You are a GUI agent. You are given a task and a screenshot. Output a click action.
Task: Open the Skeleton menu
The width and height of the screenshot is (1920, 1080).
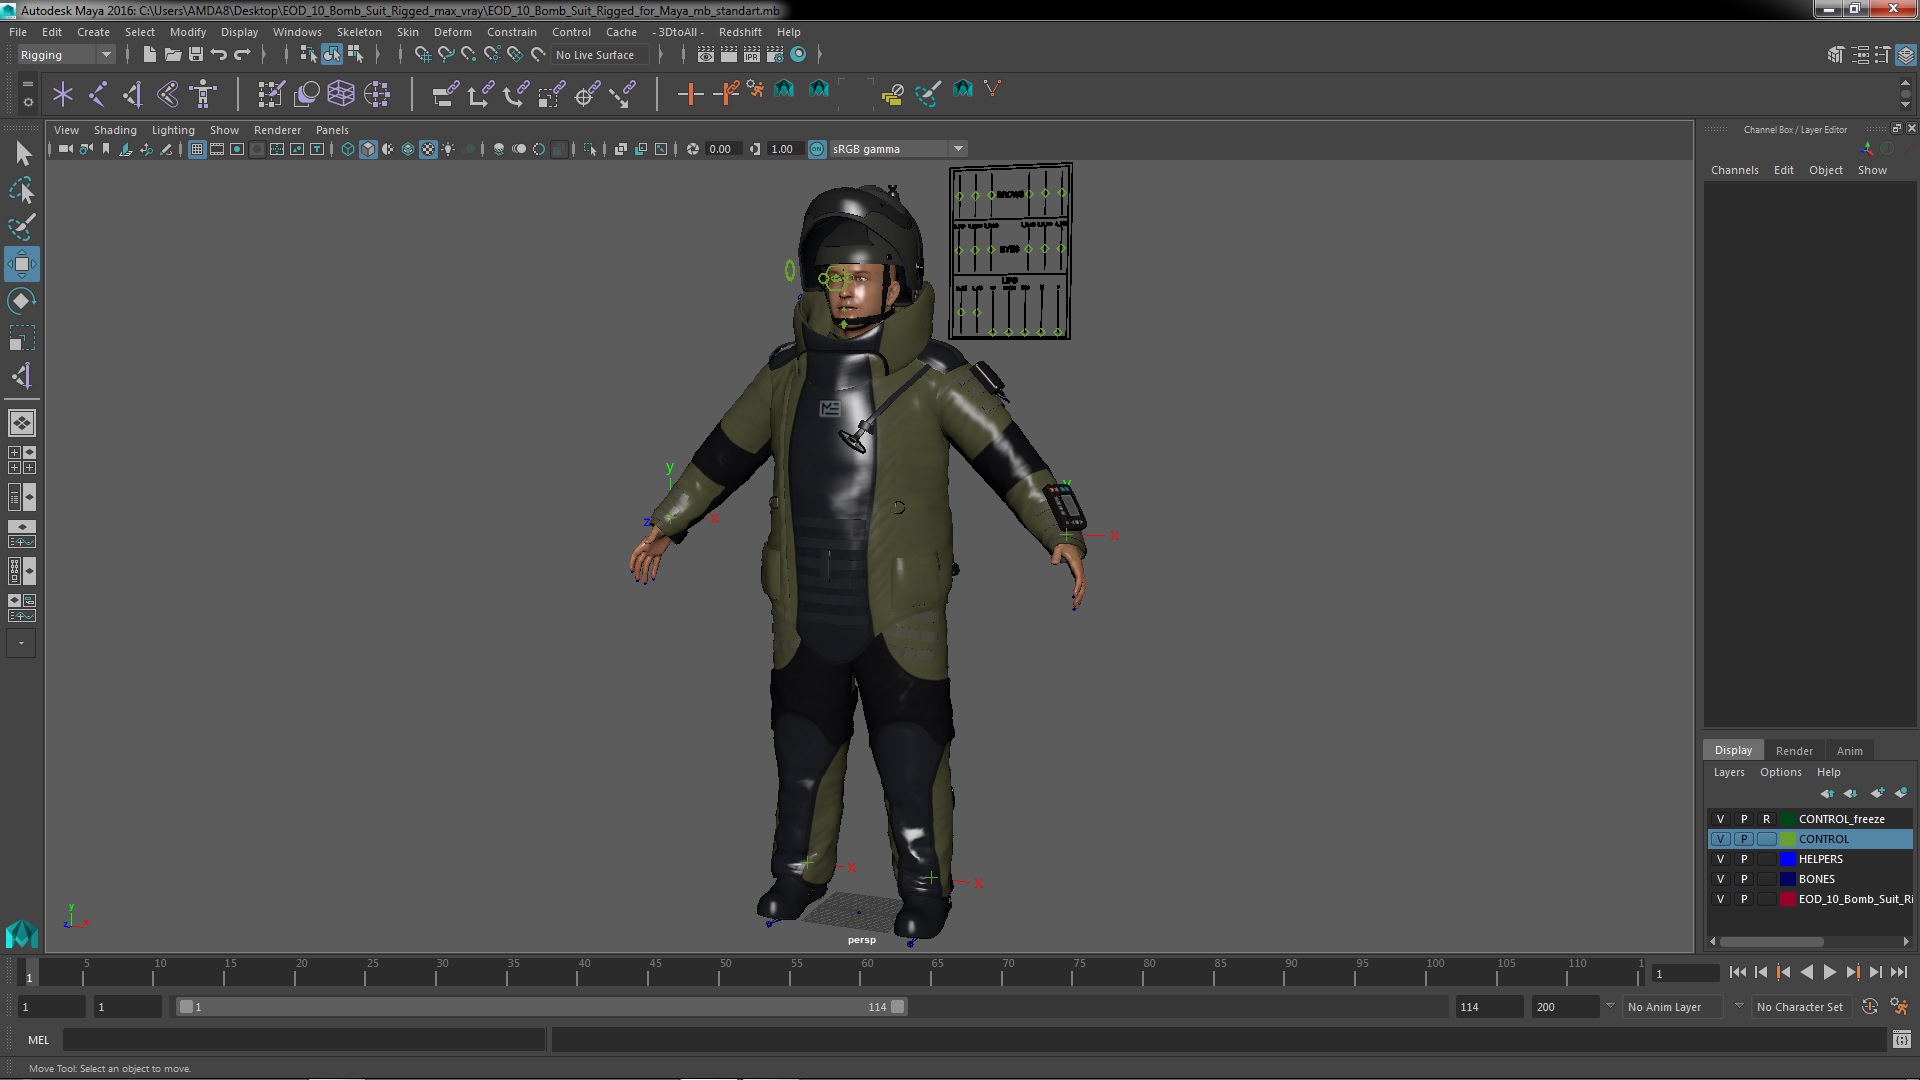click(358, 32)
